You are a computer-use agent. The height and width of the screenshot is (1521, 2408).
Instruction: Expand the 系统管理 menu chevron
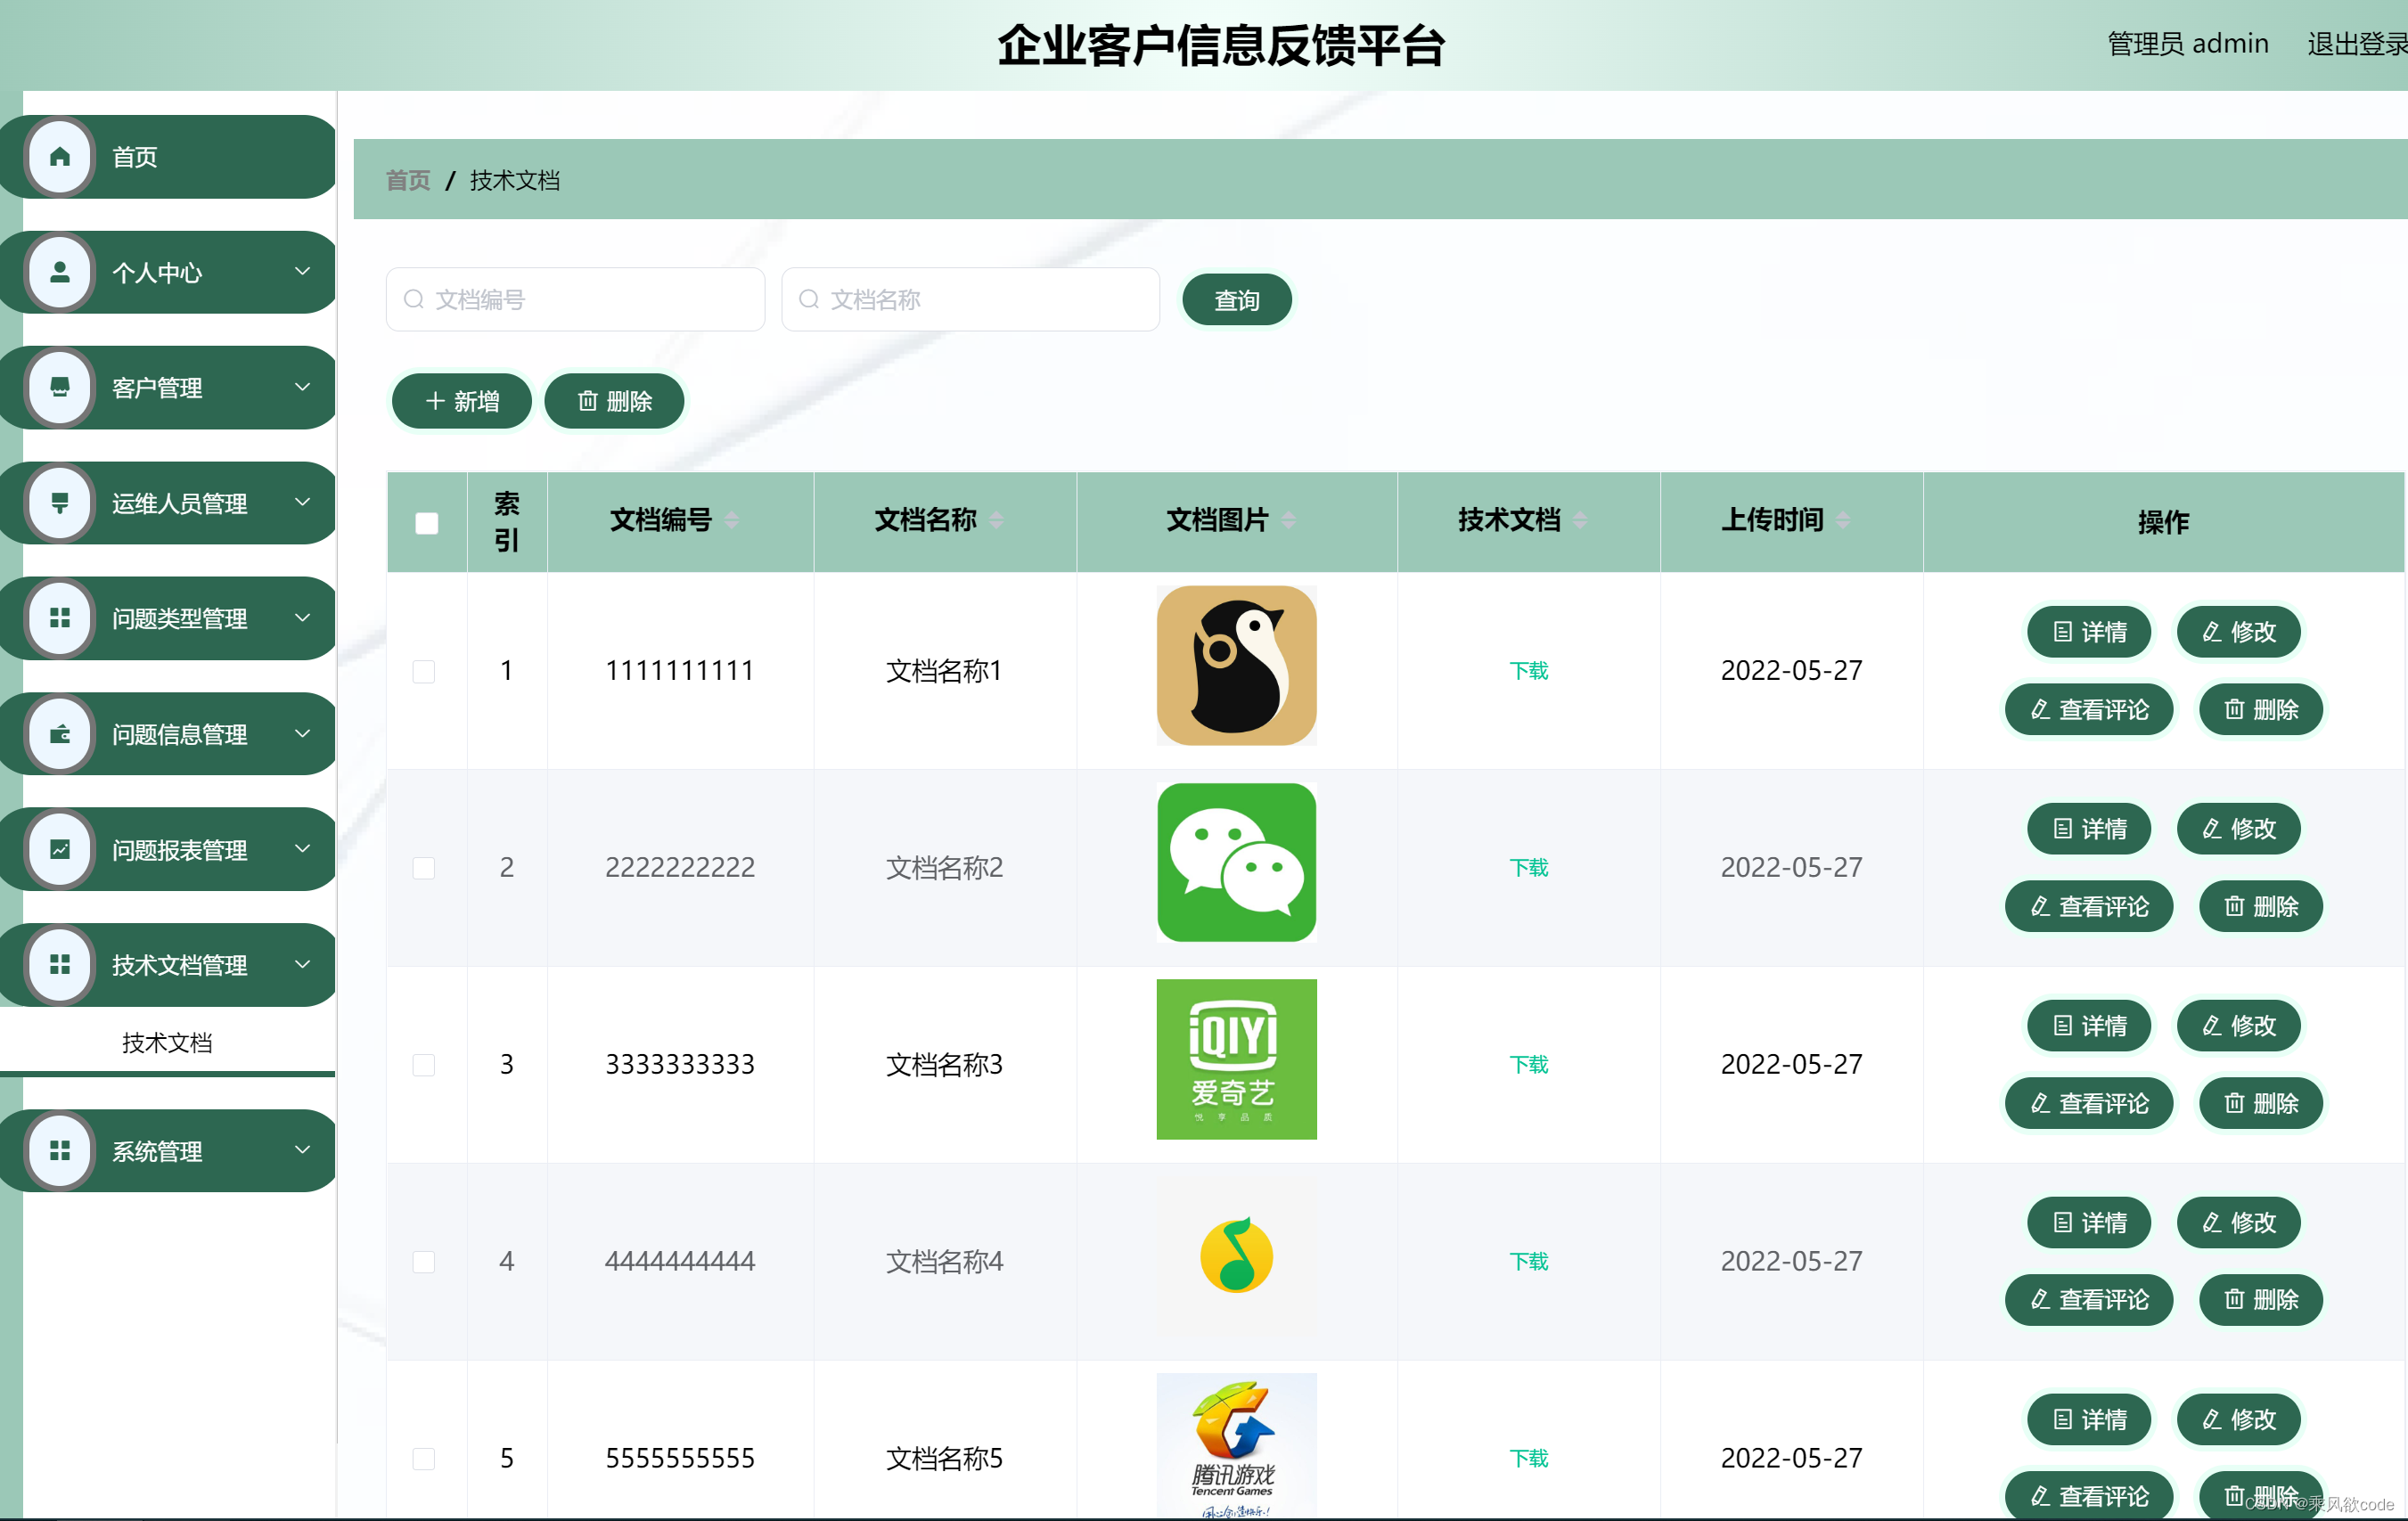302,1150
